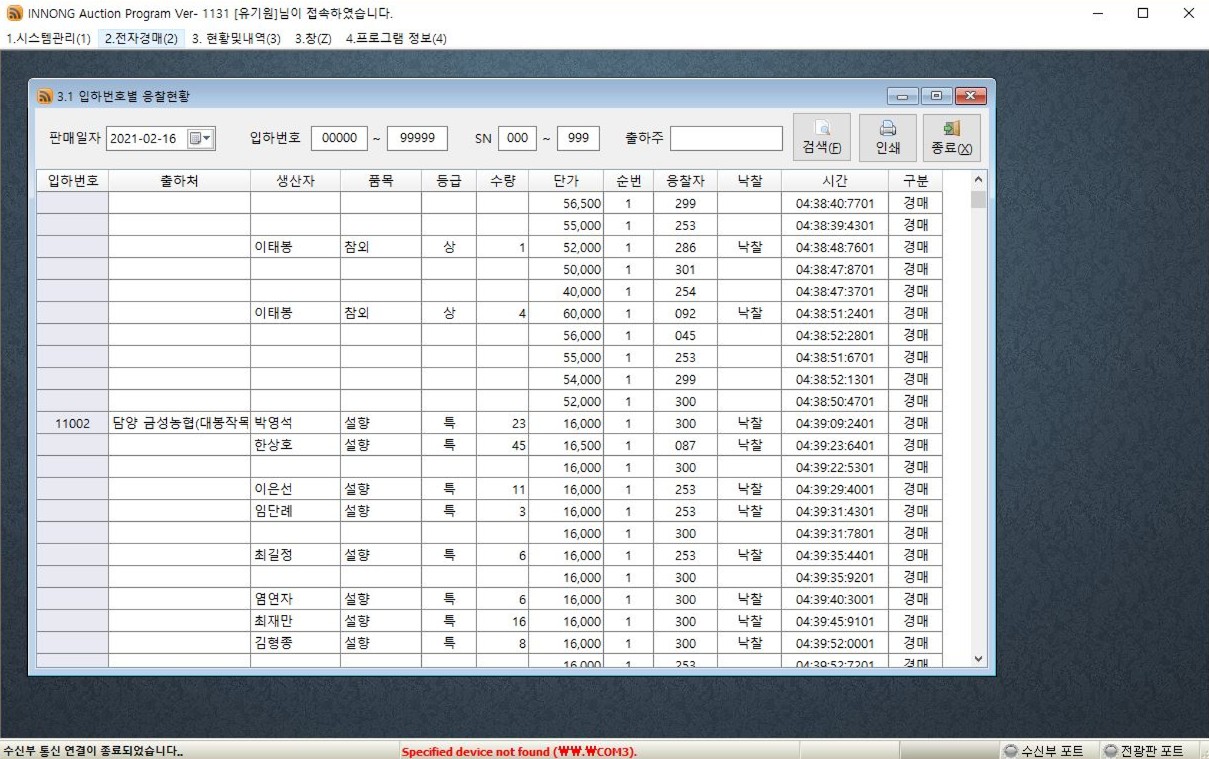Open the 판매일자 date picker dropdown
The image size is (1209, 759).
(203, 139)
